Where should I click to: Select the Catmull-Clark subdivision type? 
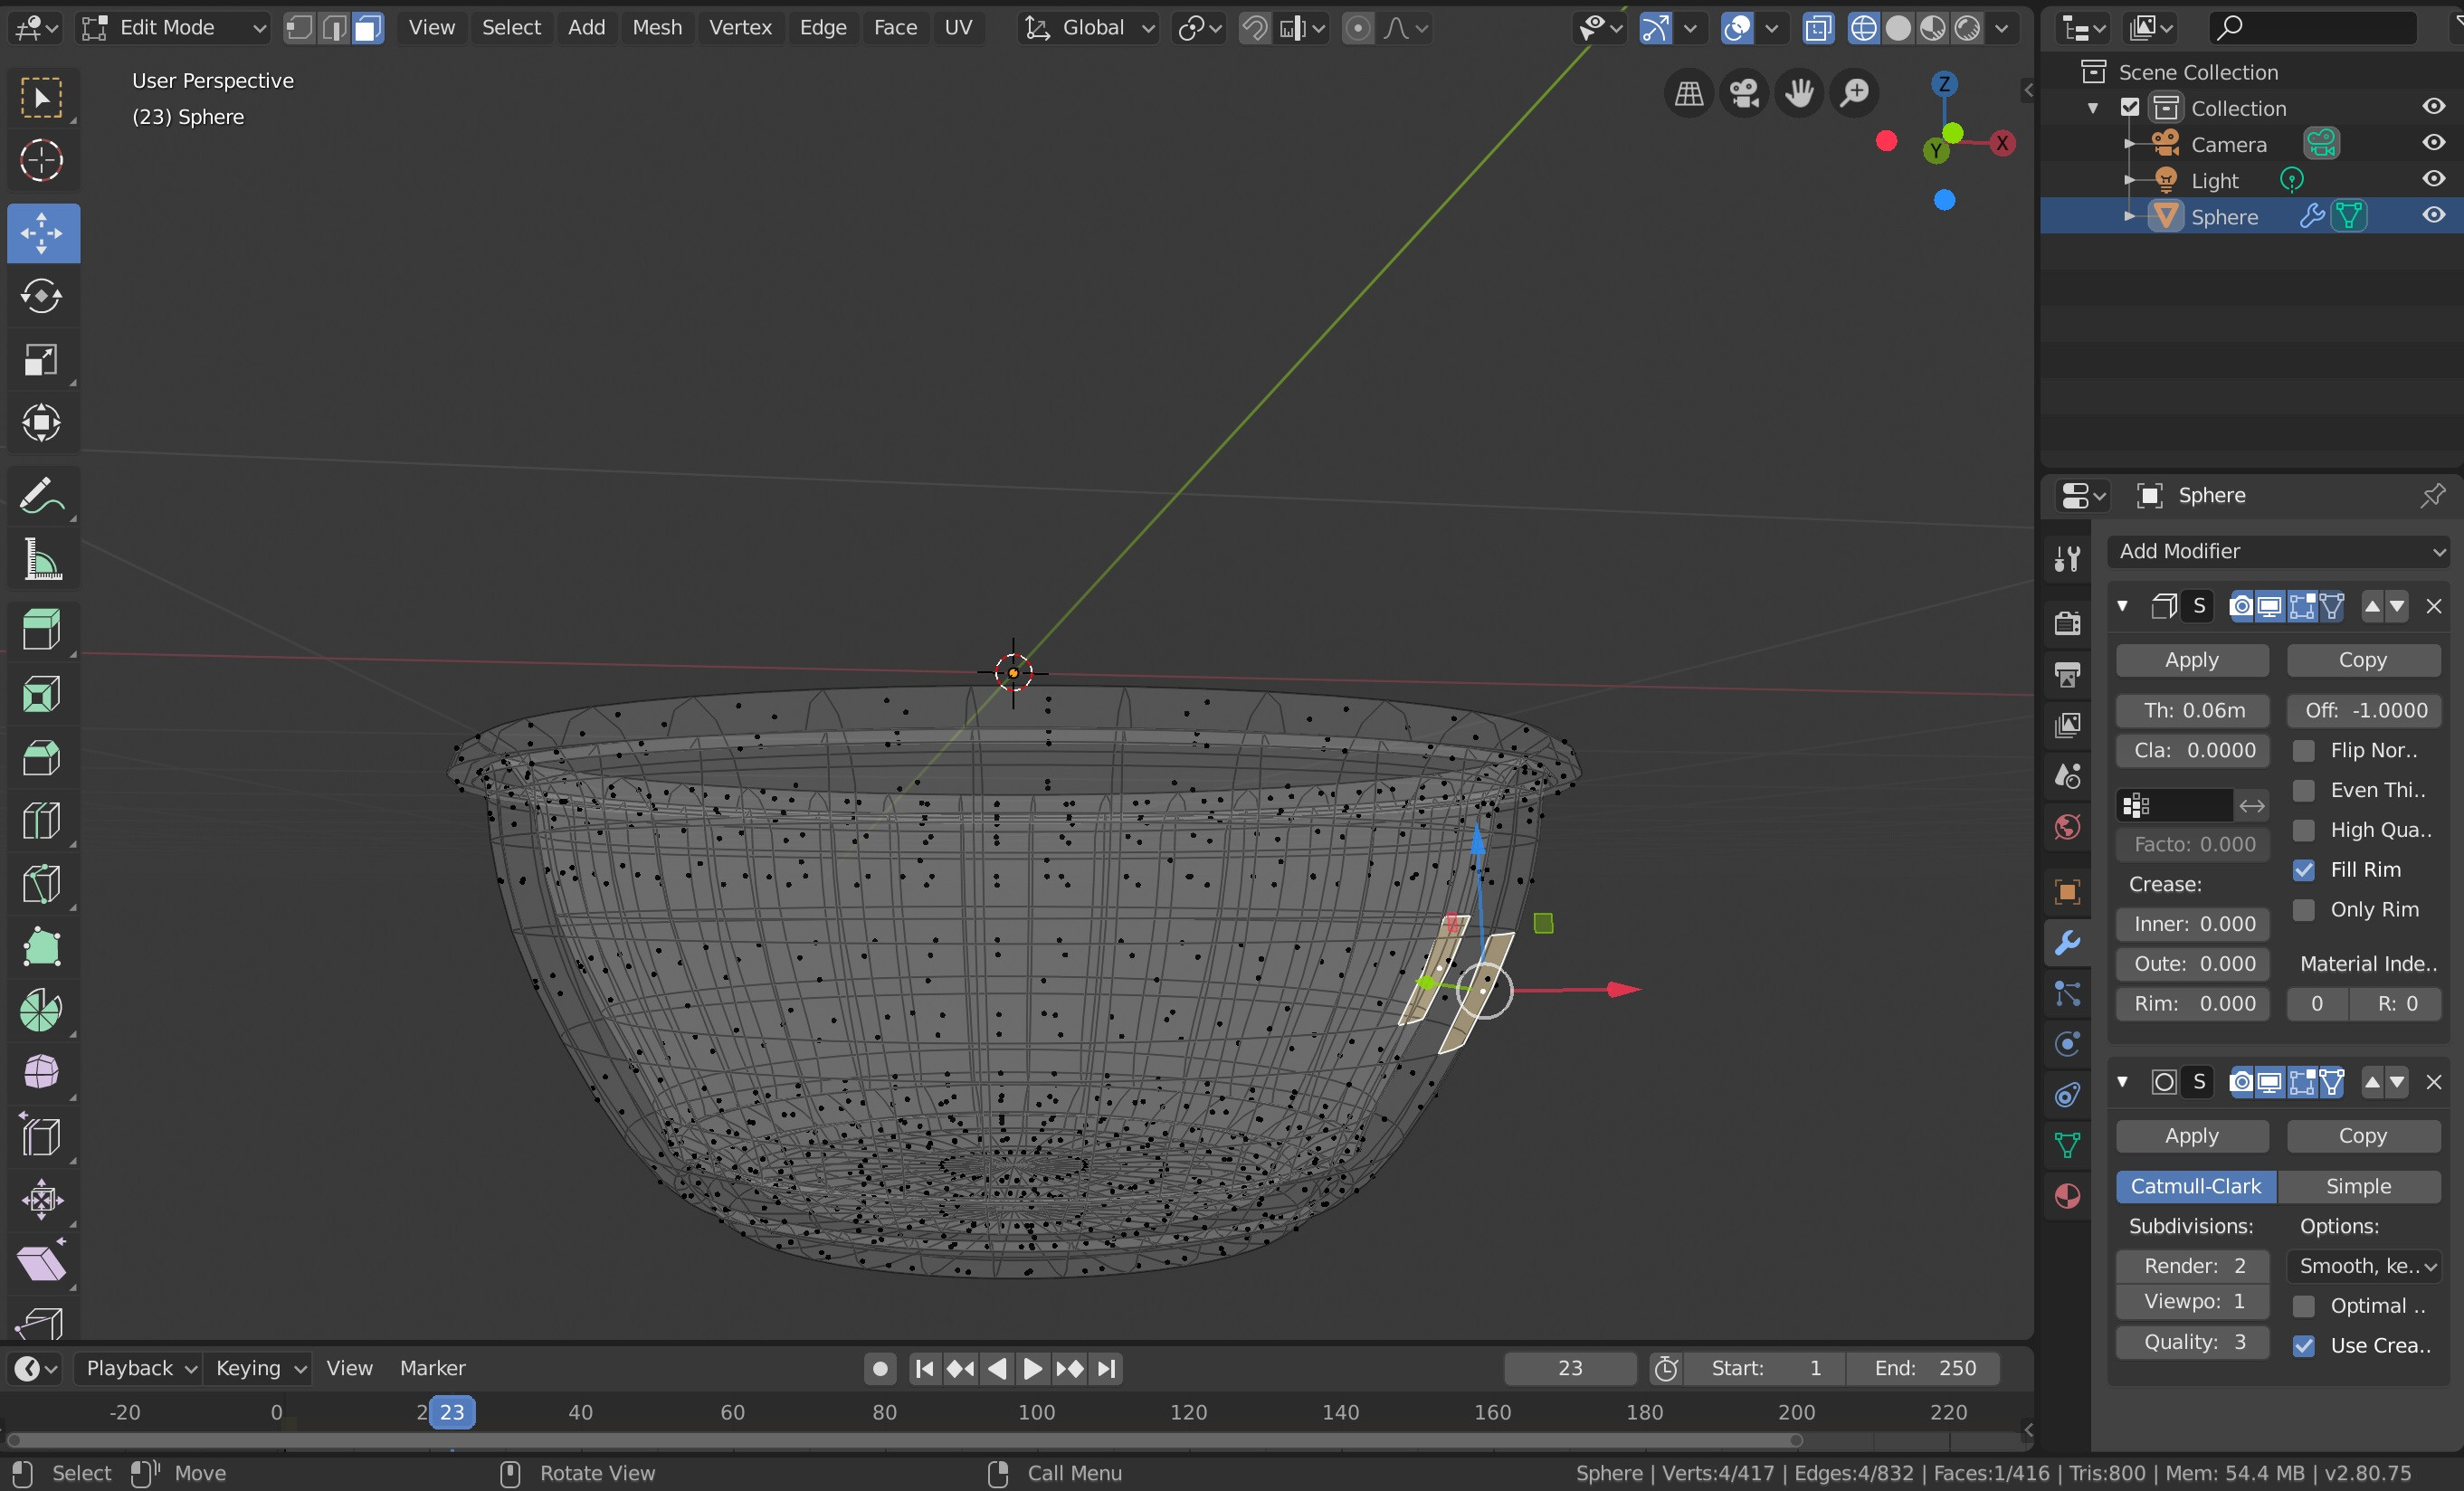[2196, 1186]
